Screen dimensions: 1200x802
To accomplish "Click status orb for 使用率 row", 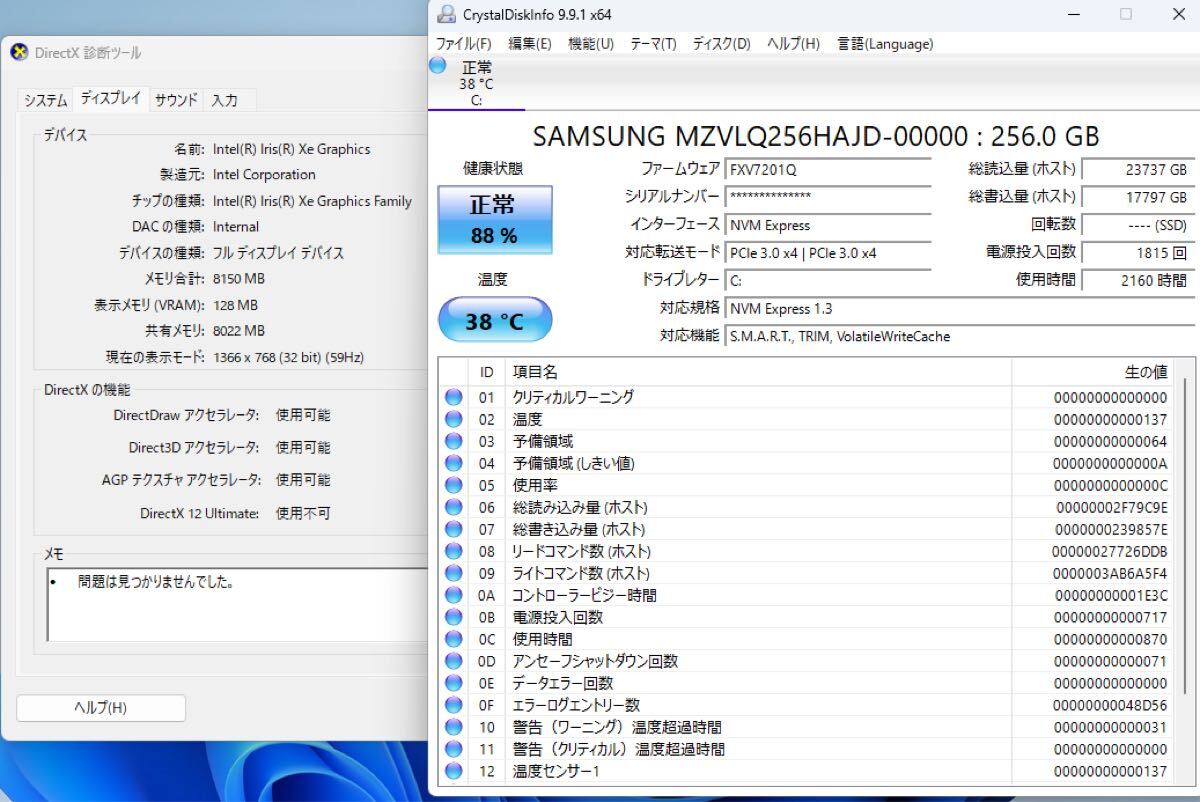I will click(454, 485).
